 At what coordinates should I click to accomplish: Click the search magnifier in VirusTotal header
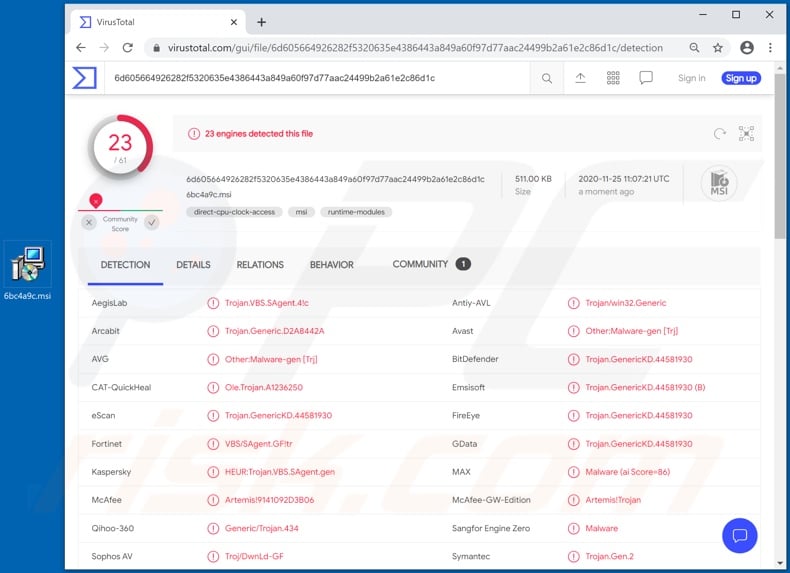pos(547,78)
